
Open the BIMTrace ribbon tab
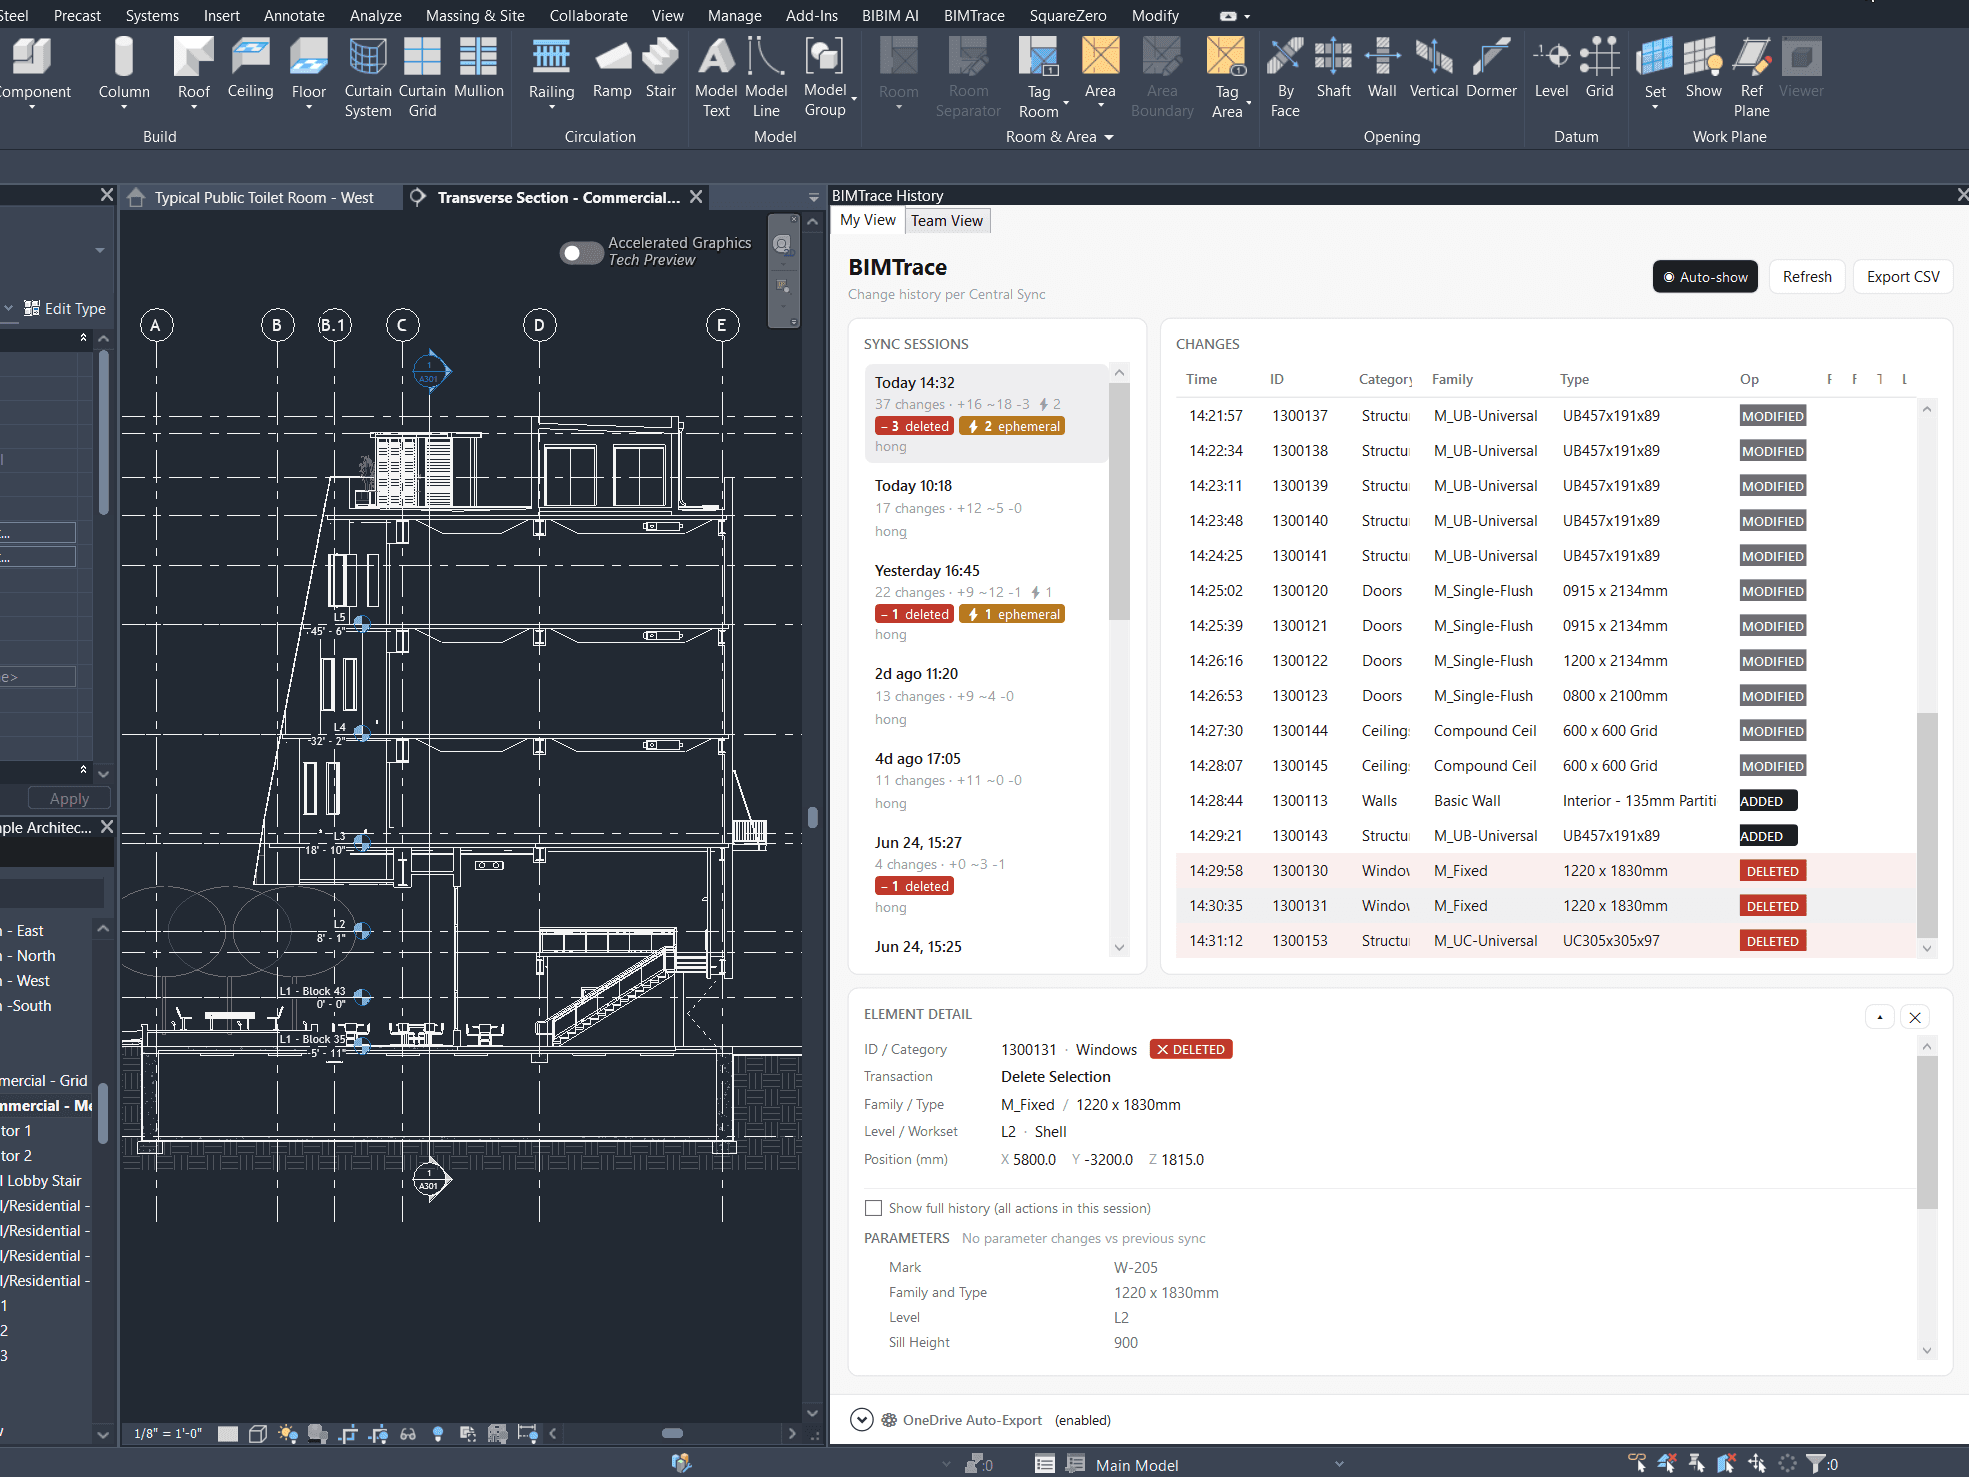coord(974,15)
